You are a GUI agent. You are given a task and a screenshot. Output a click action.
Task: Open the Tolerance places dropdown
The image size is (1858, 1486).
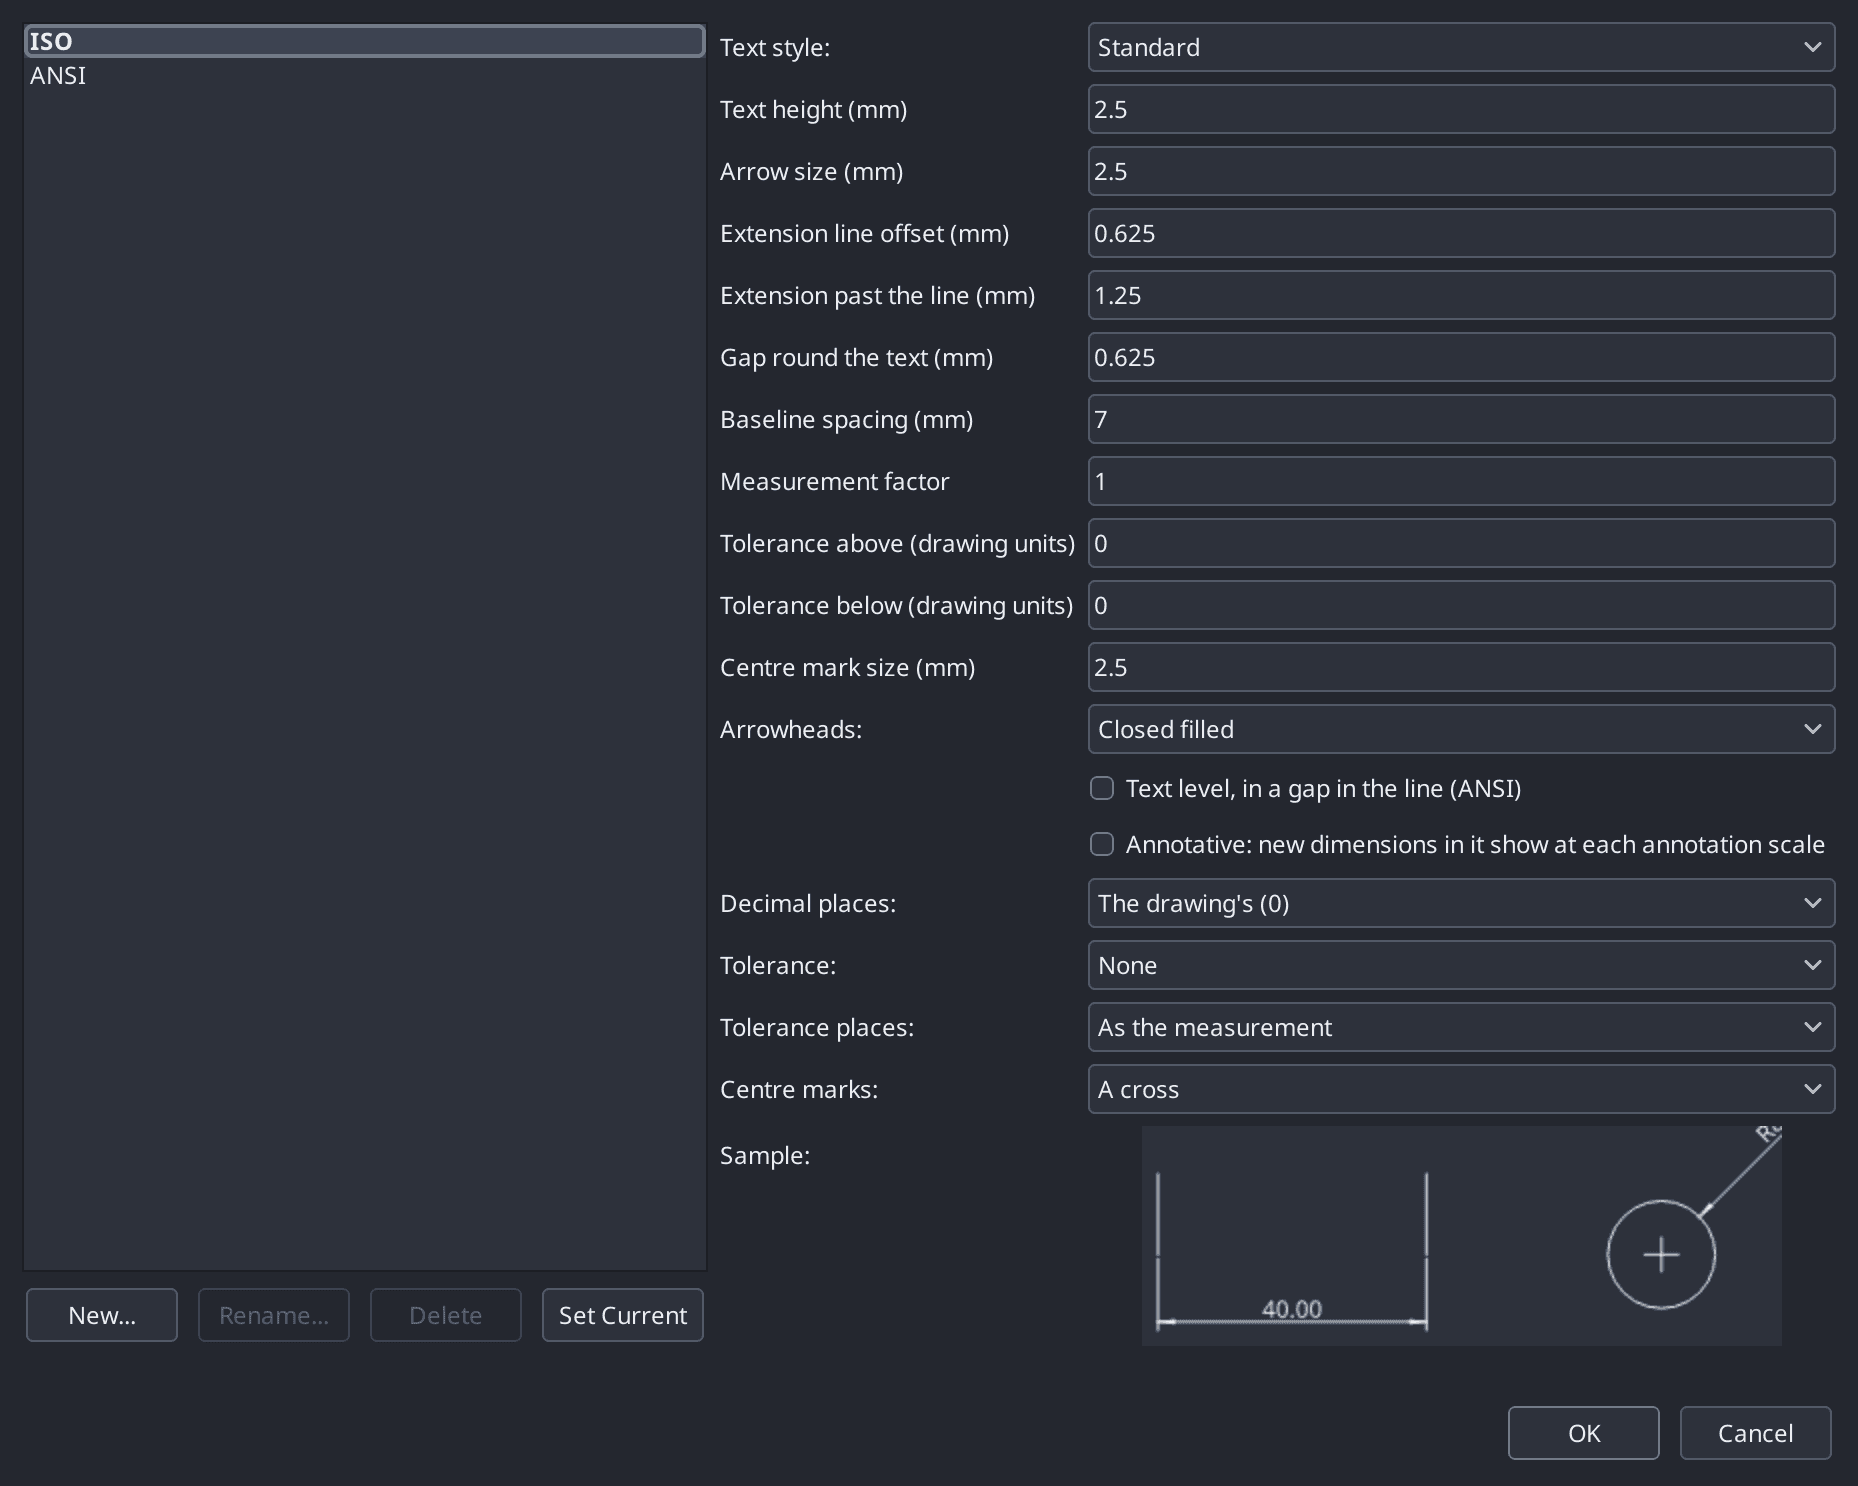coord(1461,1027)
